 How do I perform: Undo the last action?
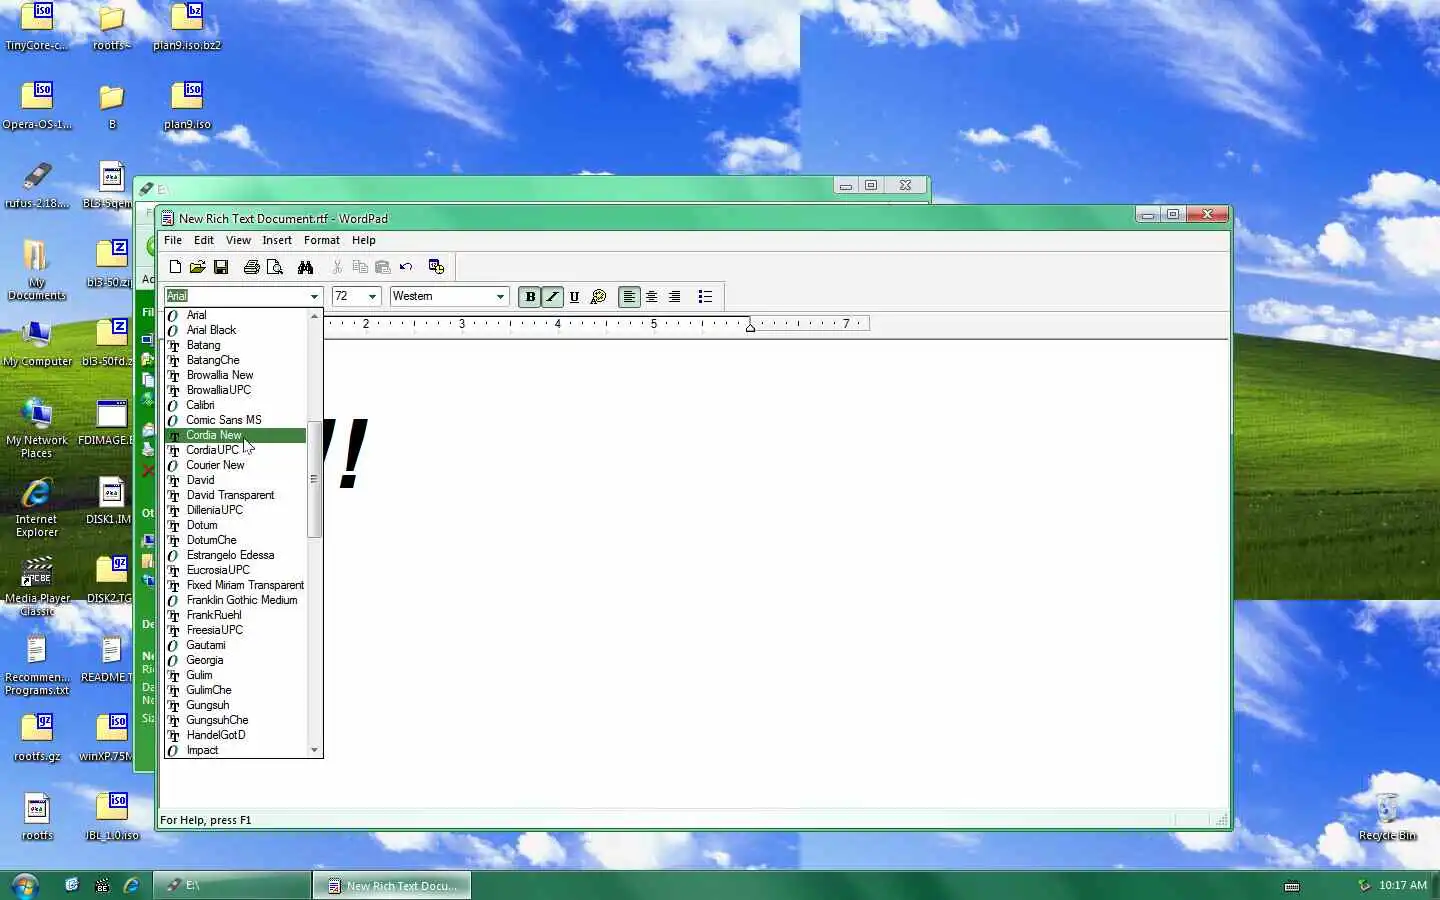[406, 267]
